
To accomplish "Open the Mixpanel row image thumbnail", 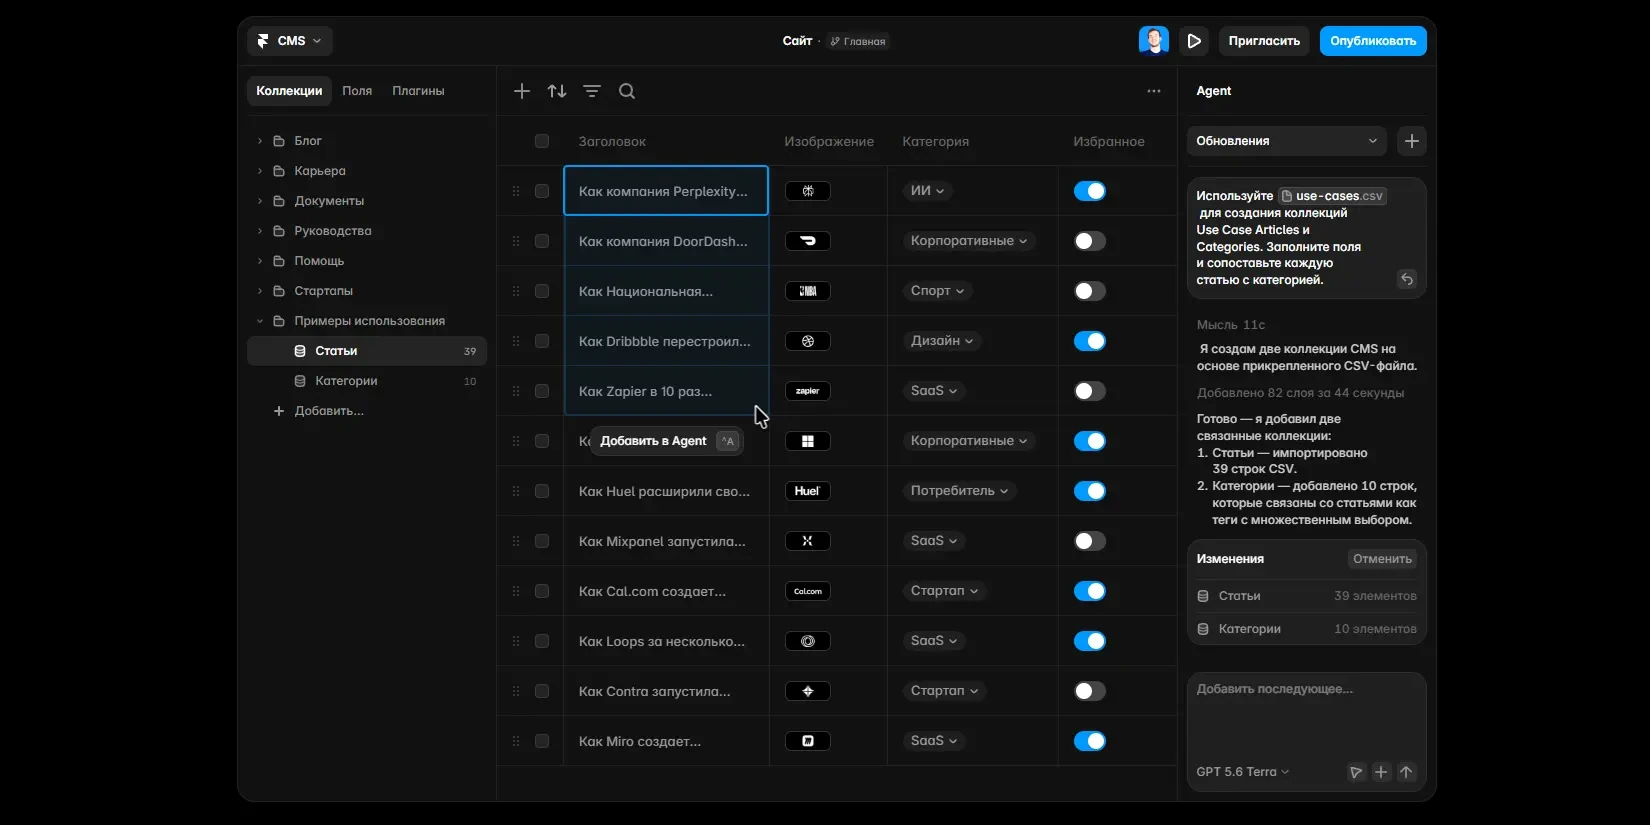I will tap(808, 541).
